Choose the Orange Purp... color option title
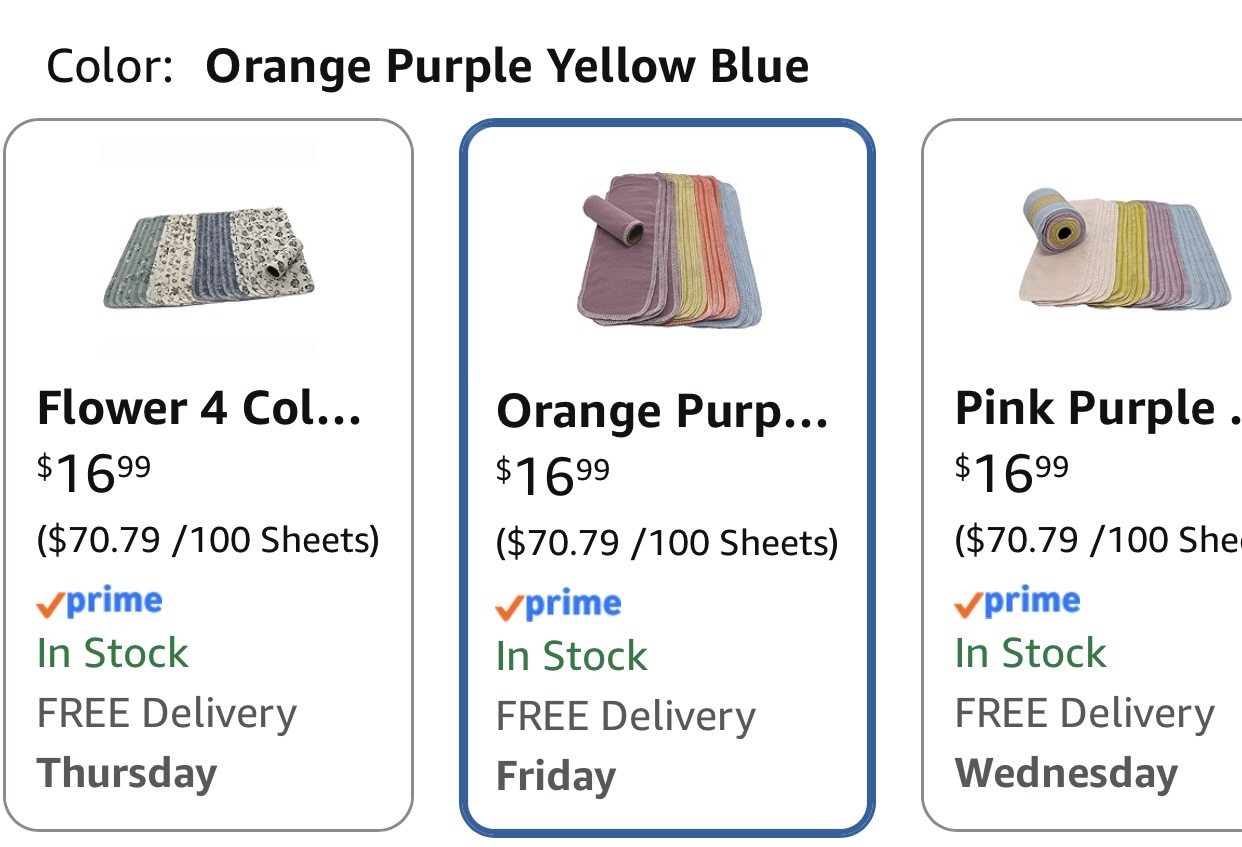1242x847 pixels. click(x=662, y=412)
